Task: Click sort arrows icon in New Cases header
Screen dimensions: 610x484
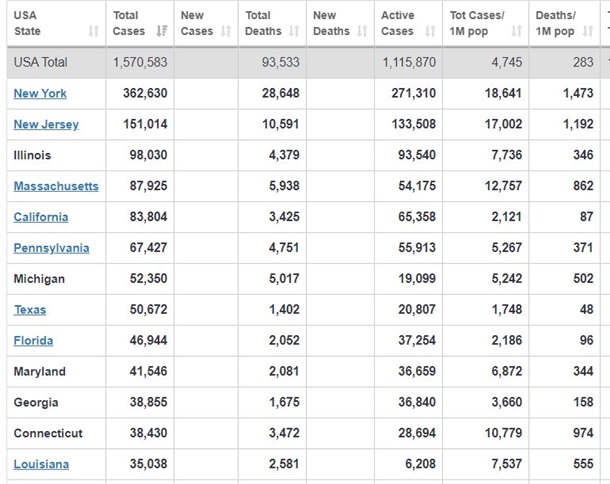Action: pyautogui.click(x=226, y=32)
